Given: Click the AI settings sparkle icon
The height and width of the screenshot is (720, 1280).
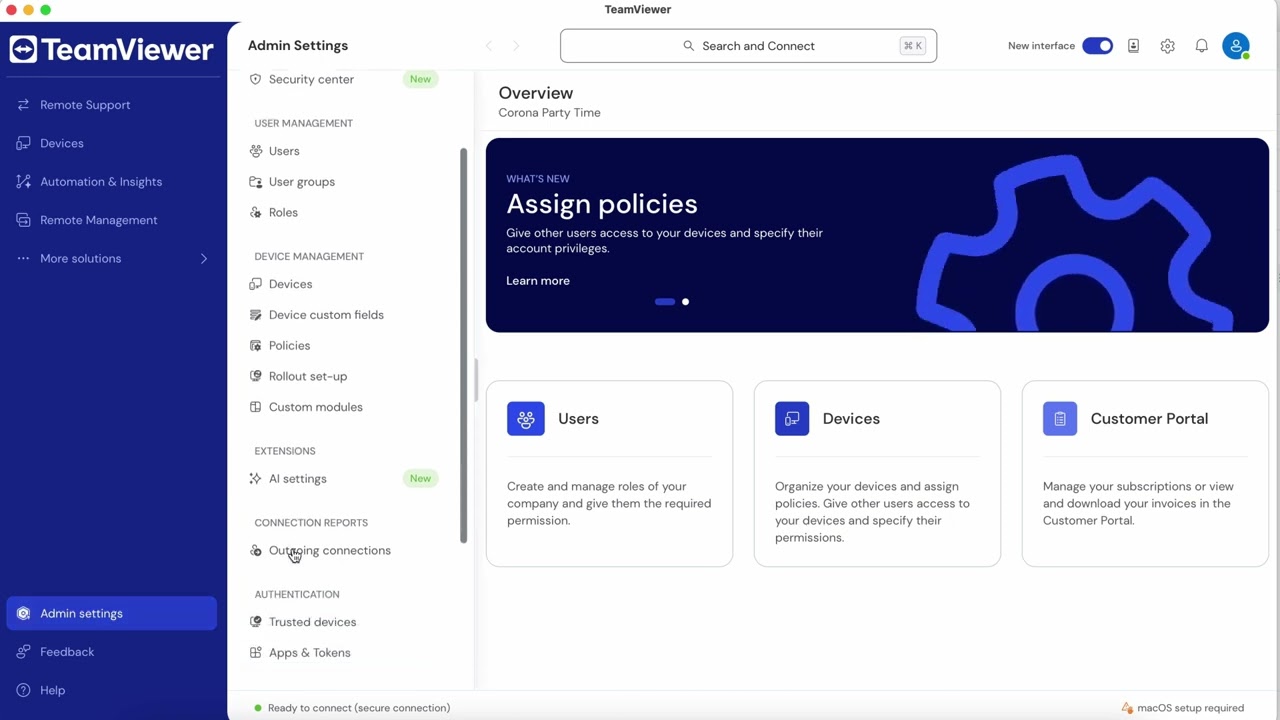Looking at the screenshot, I should pos(255,479).
